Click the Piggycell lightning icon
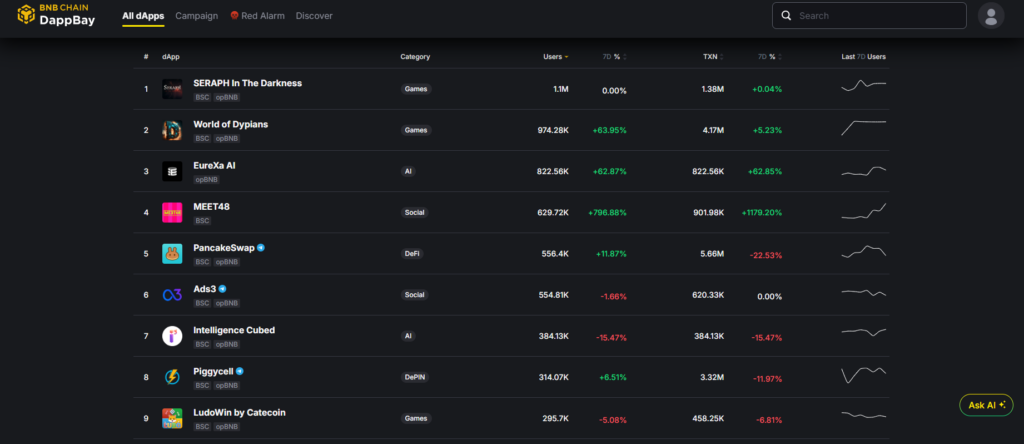The image size is (1024, 444). click(x=172, y=377)
